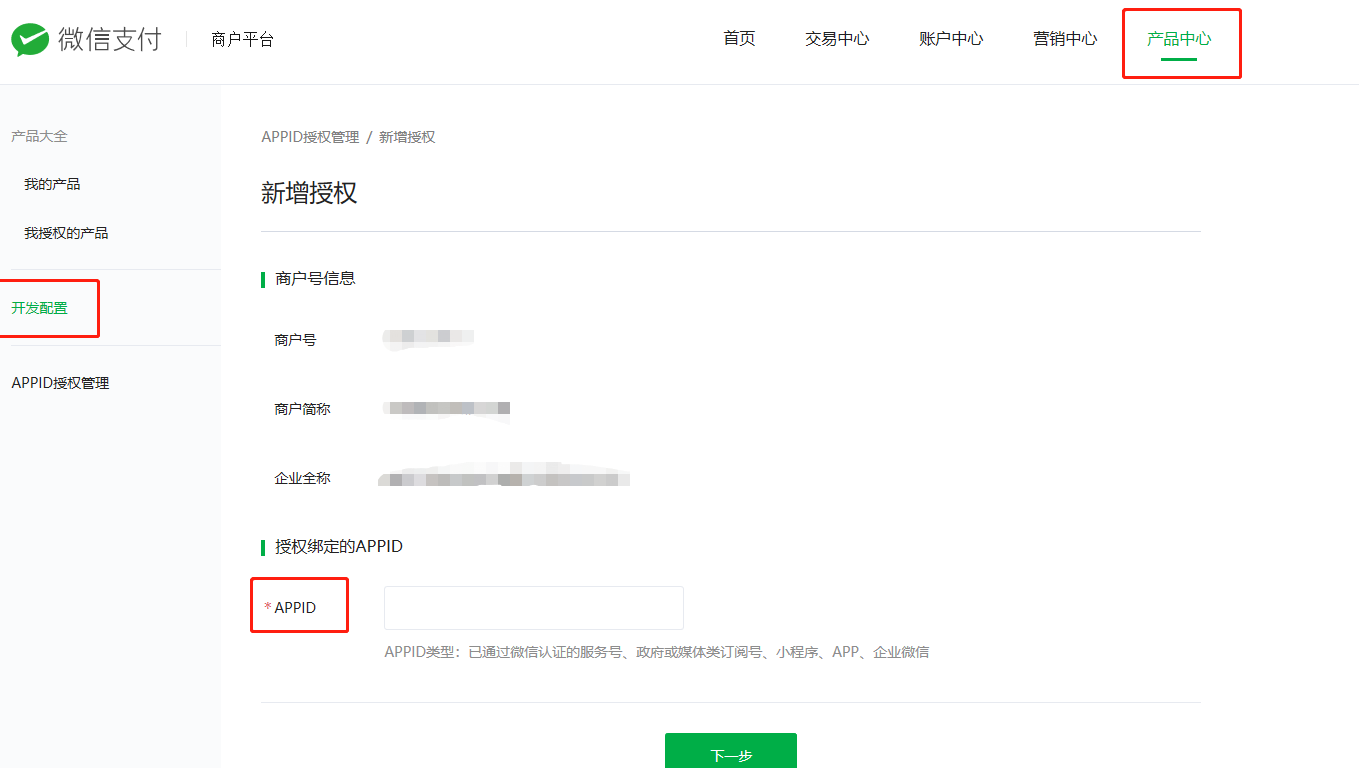1359x768 pixels.
Task: Open the 交易中心 tab
Action: [x=837, y=39]
